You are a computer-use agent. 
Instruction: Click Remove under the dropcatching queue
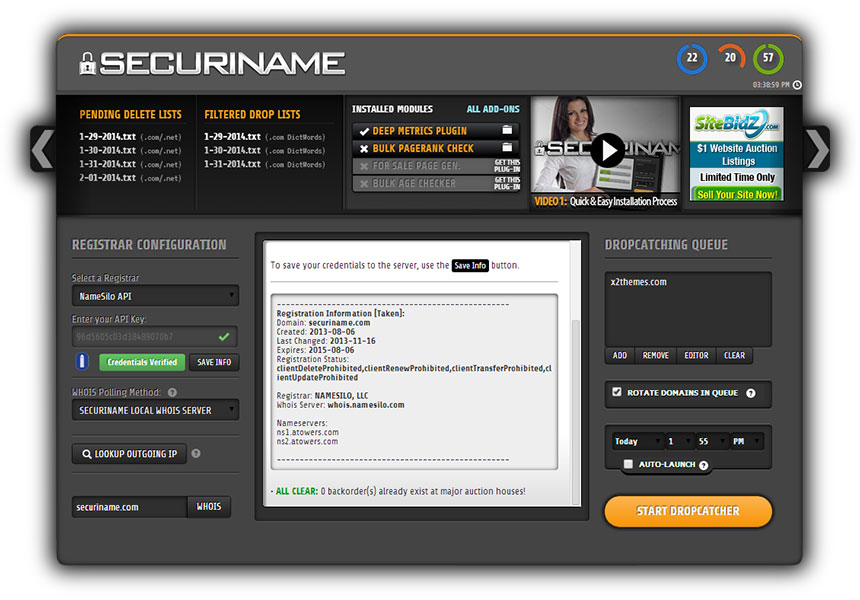655,355
